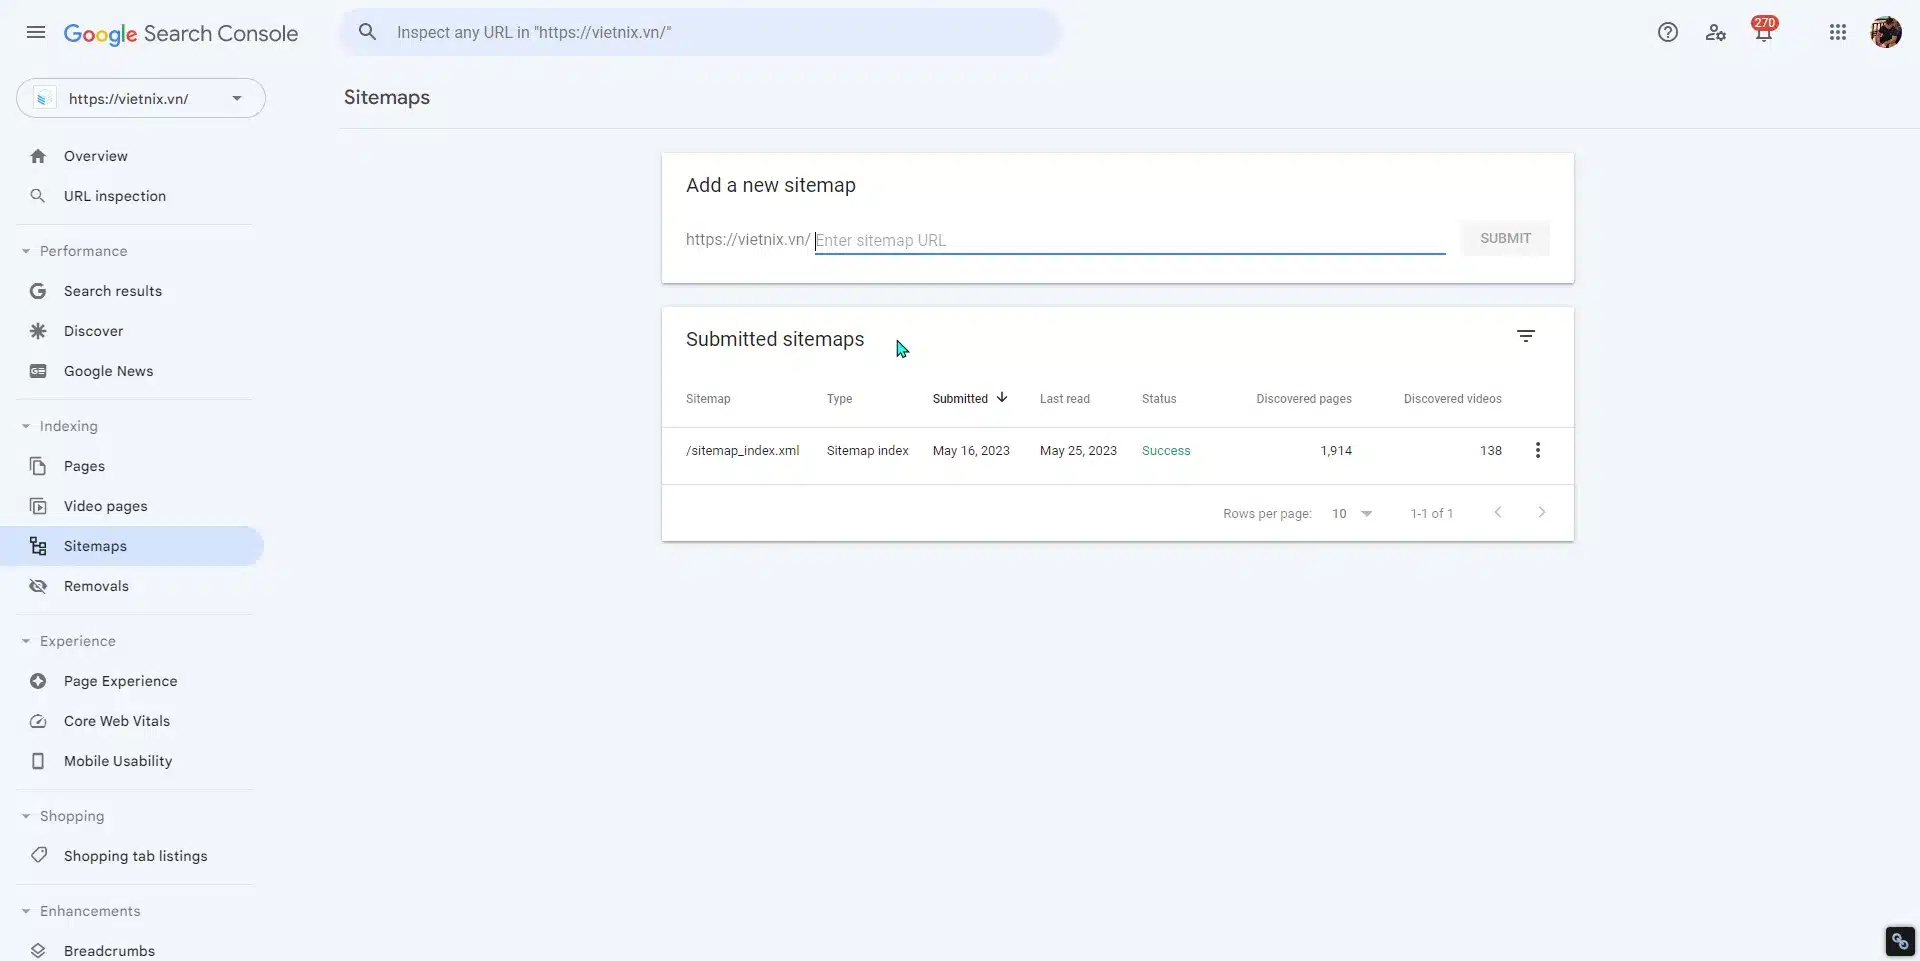
Task: Open the main hamburger menu
Action: [x=36, y=32]
